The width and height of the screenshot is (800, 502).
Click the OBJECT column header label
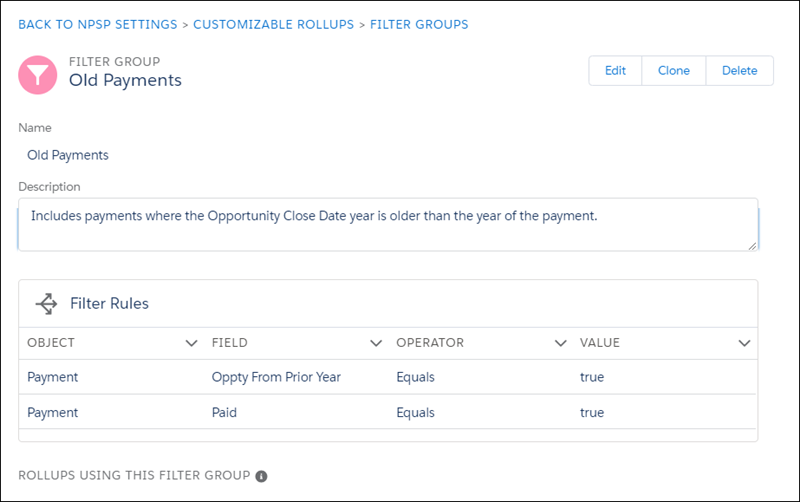[51, 343]
